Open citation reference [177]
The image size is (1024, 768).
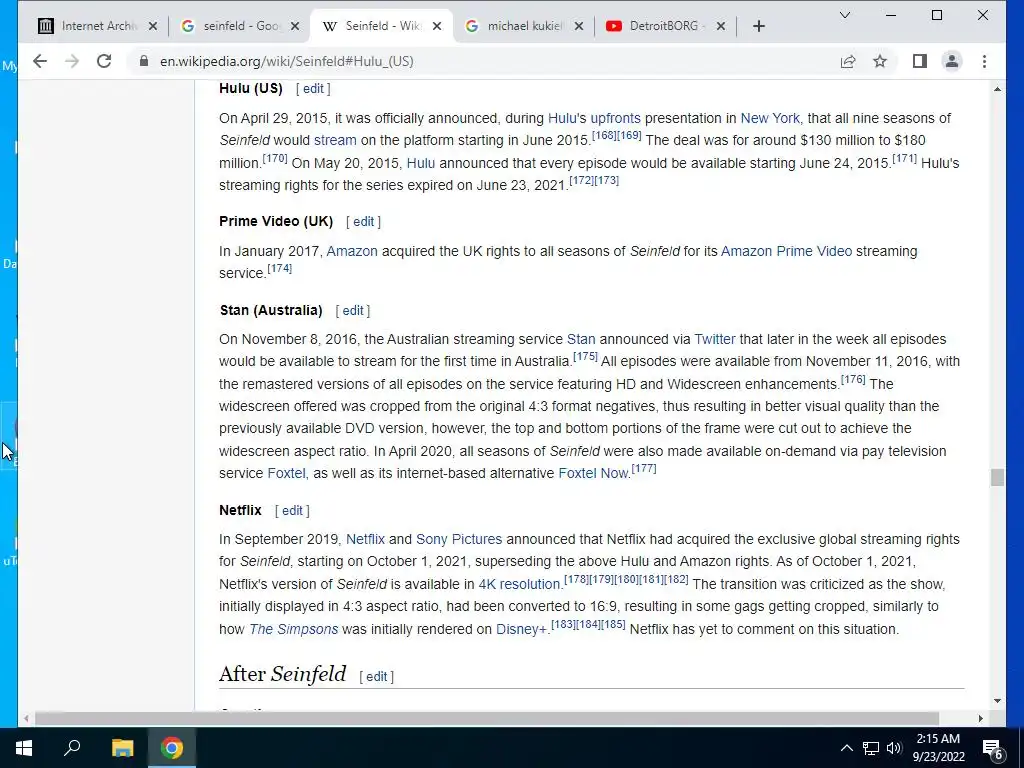[x=644, y=468]
